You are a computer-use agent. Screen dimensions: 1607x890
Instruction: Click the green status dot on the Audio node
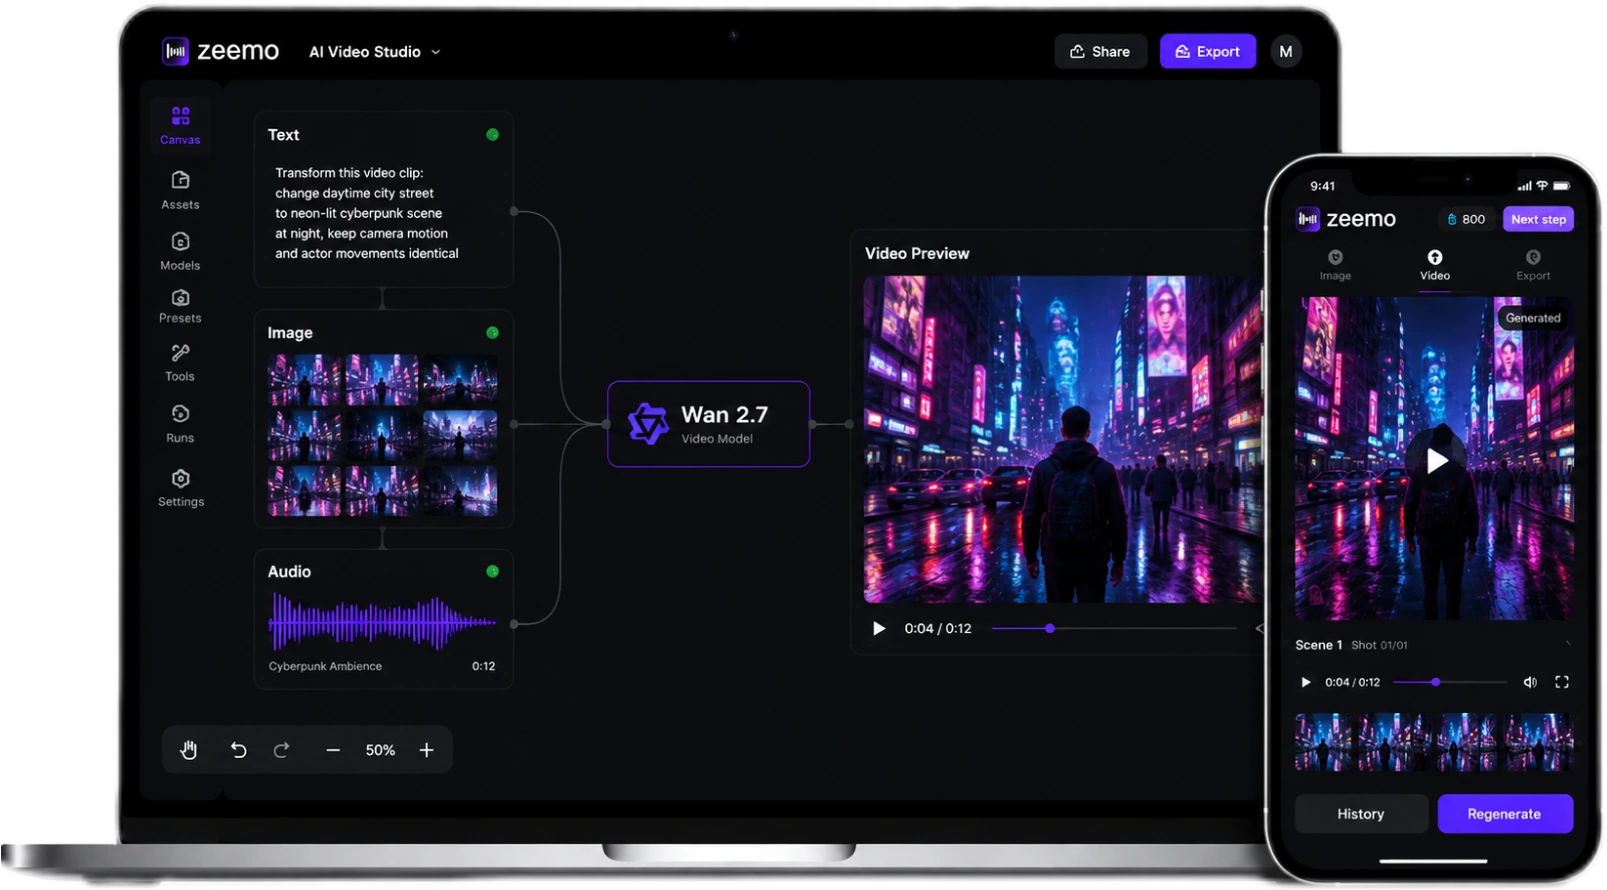point(492,572)
